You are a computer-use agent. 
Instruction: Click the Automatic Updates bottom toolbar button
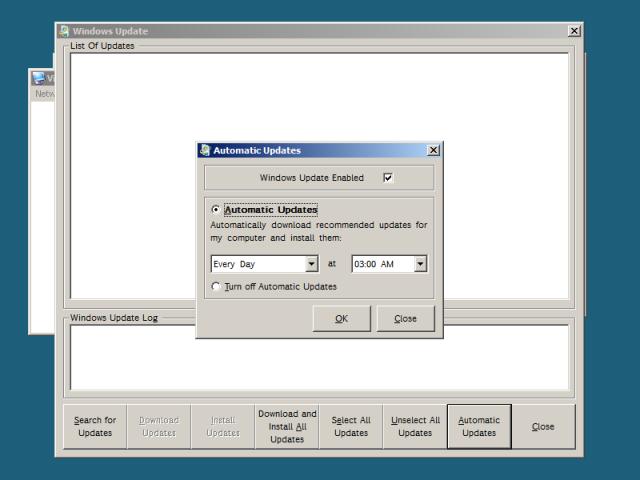tap(479, 427)
